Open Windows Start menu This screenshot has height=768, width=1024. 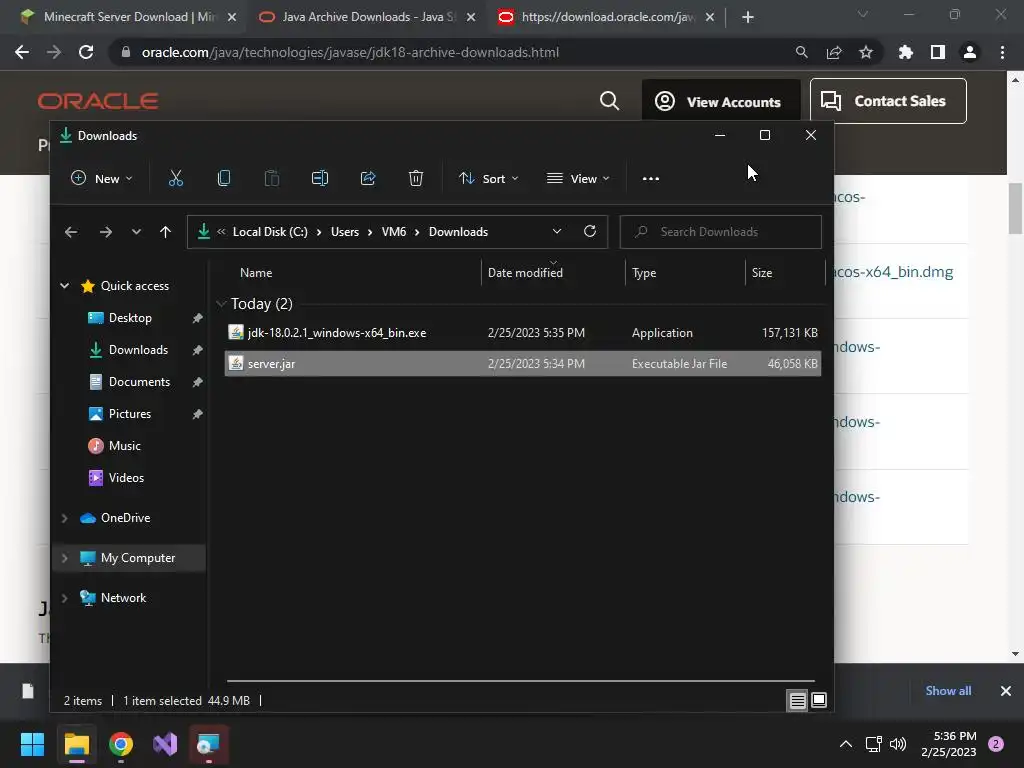pos(32,744)
